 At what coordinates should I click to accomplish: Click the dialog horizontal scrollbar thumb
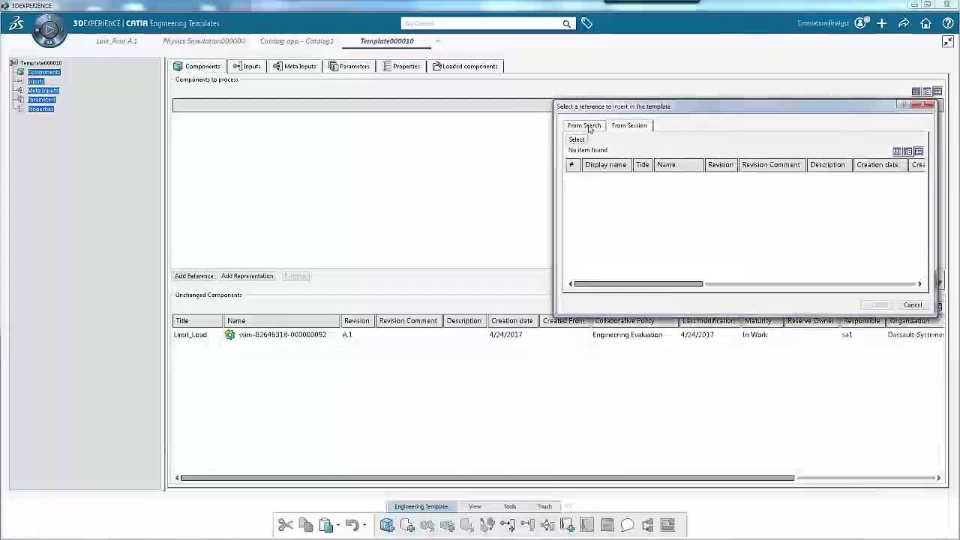click(638, 284)
